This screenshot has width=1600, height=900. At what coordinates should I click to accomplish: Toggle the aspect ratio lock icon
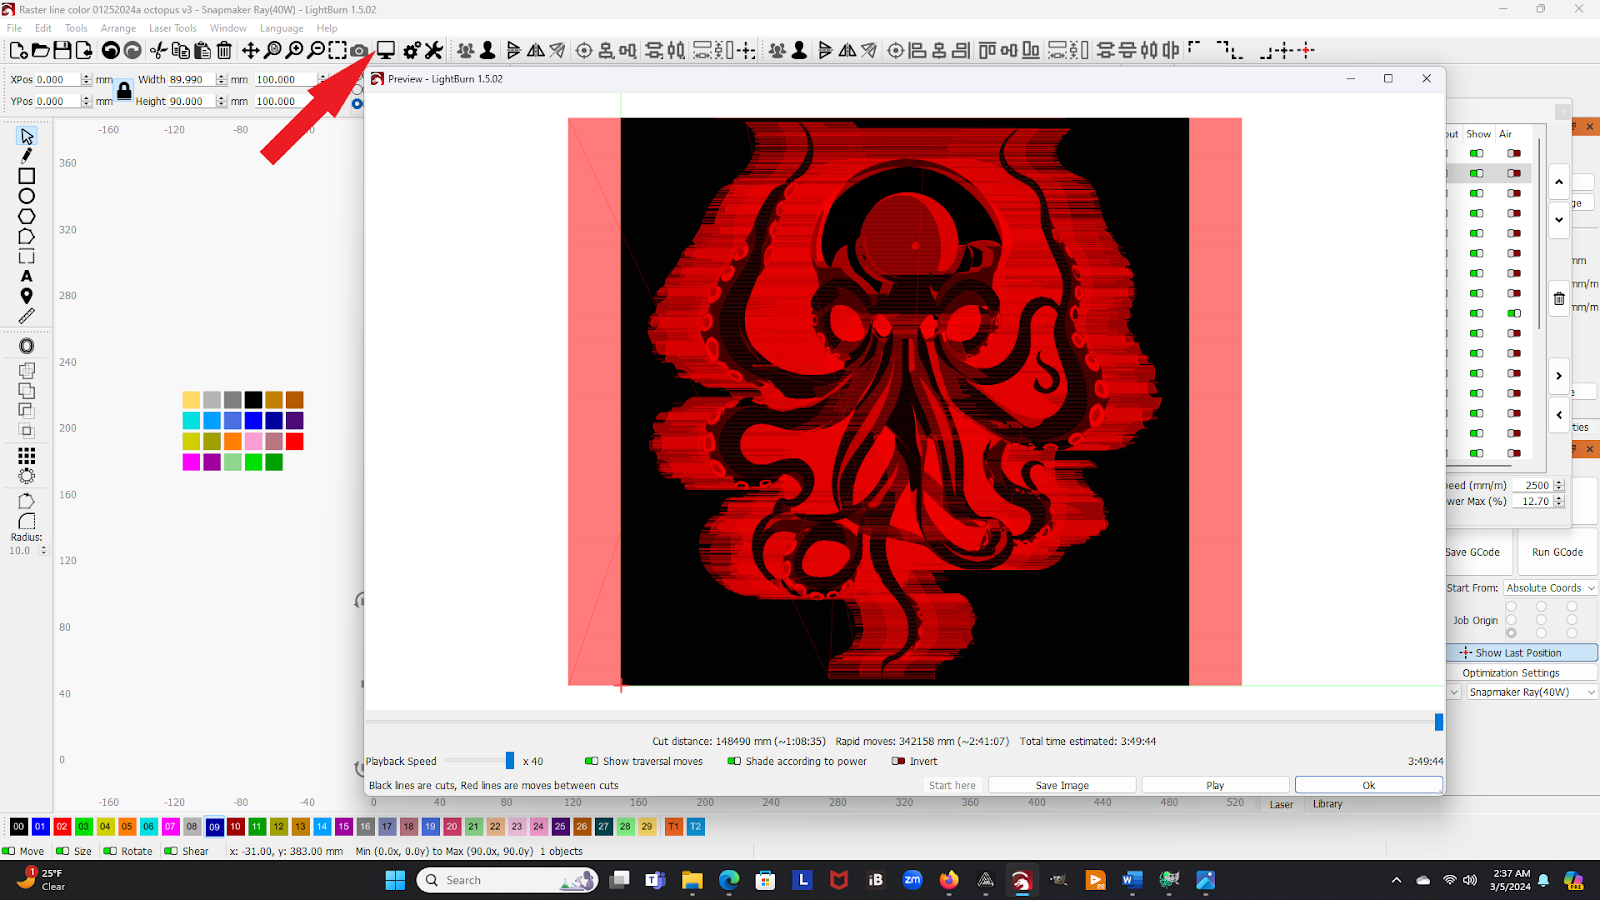point(124,90)
